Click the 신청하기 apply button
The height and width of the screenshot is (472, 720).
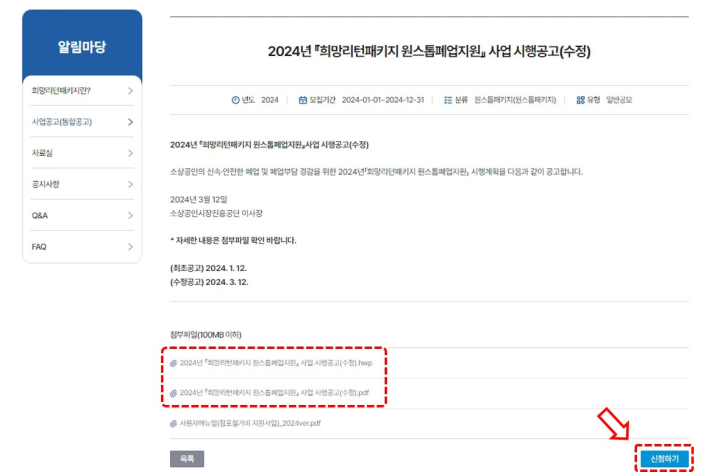(x=664, y=459)
